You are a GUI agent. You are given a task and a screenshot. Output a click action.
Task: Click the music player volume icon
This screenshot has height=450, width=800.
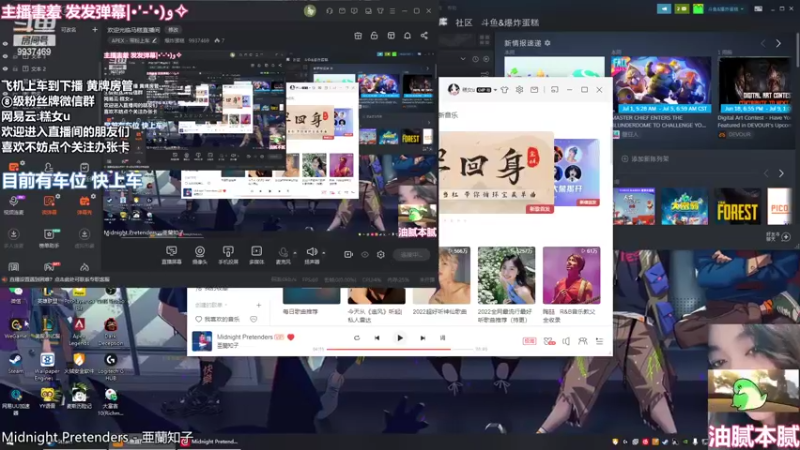[566, 341]
